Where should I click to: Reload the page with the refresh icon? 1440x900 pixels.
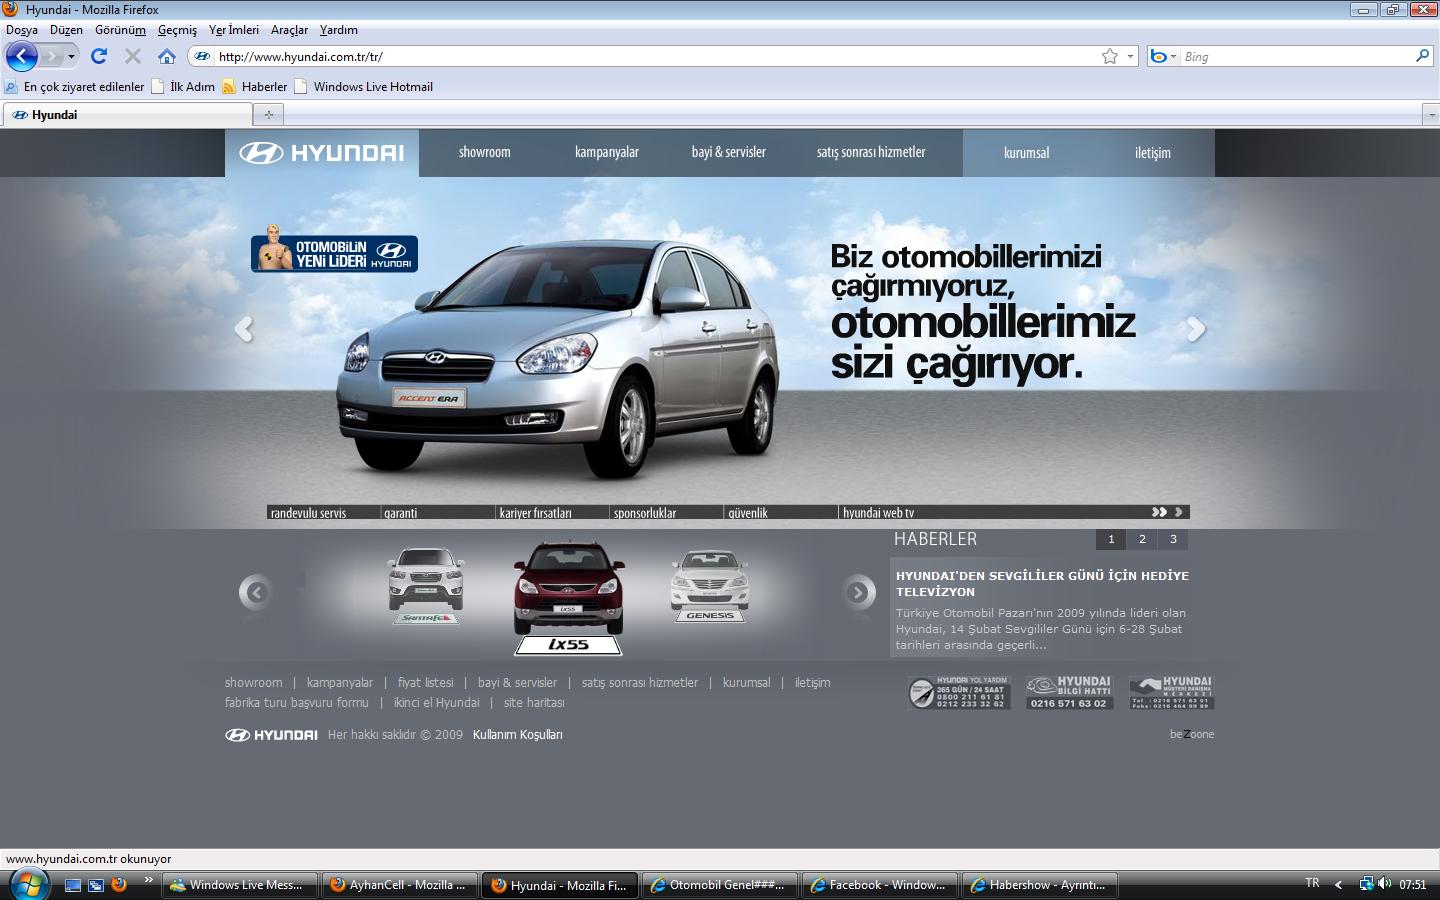99,56
